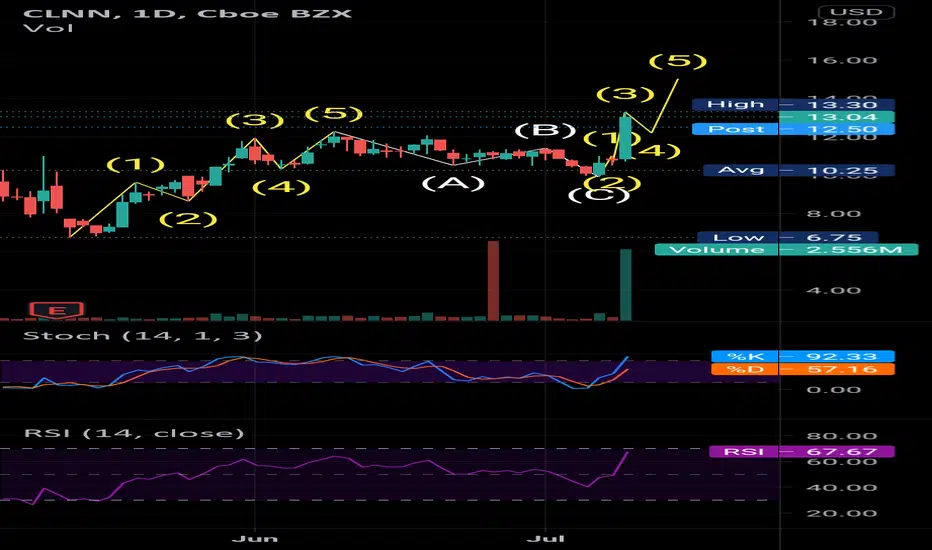
Task: Click the 18.00 price axis tick
Action: [x=842, y=23]
